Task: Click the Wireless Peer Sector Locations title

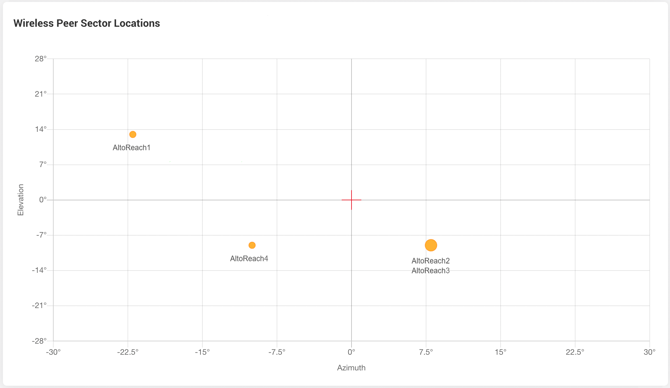Action: click(x=87, y=24)
